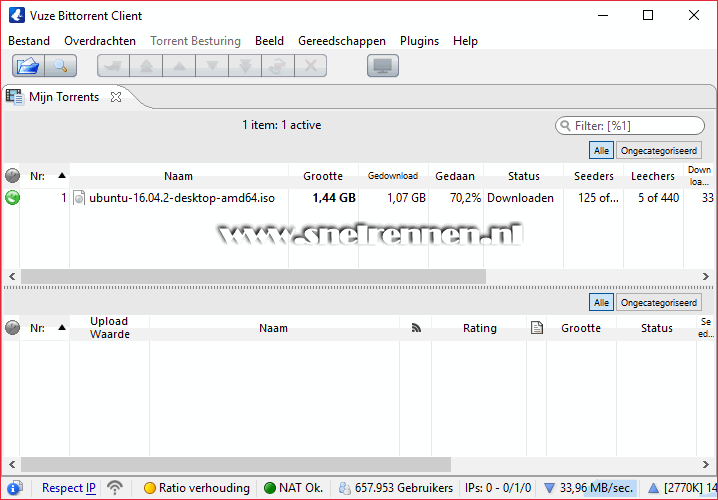
Task: Click upper table scroll right arrow
Action: tap(706, 276)
